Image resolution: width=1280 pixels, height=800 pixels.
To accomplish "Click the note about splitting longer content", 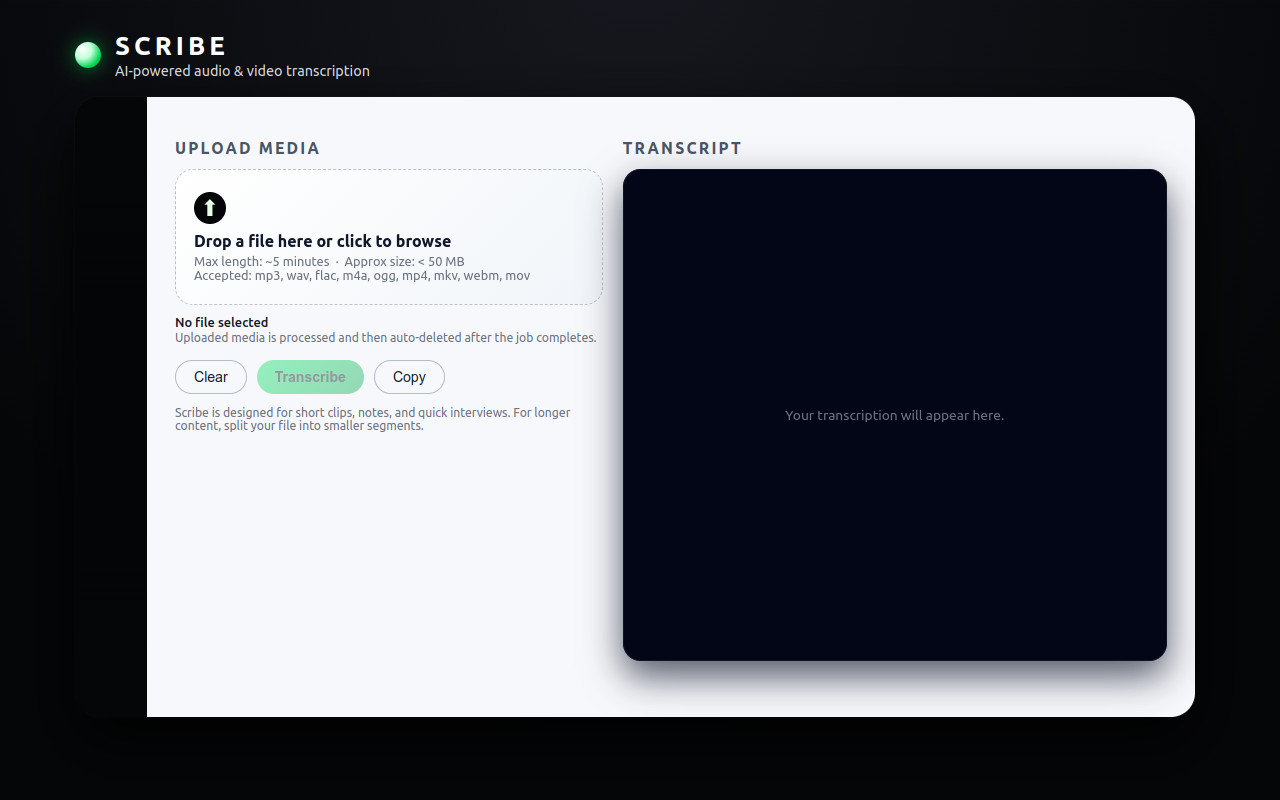I will coord(372,418).
